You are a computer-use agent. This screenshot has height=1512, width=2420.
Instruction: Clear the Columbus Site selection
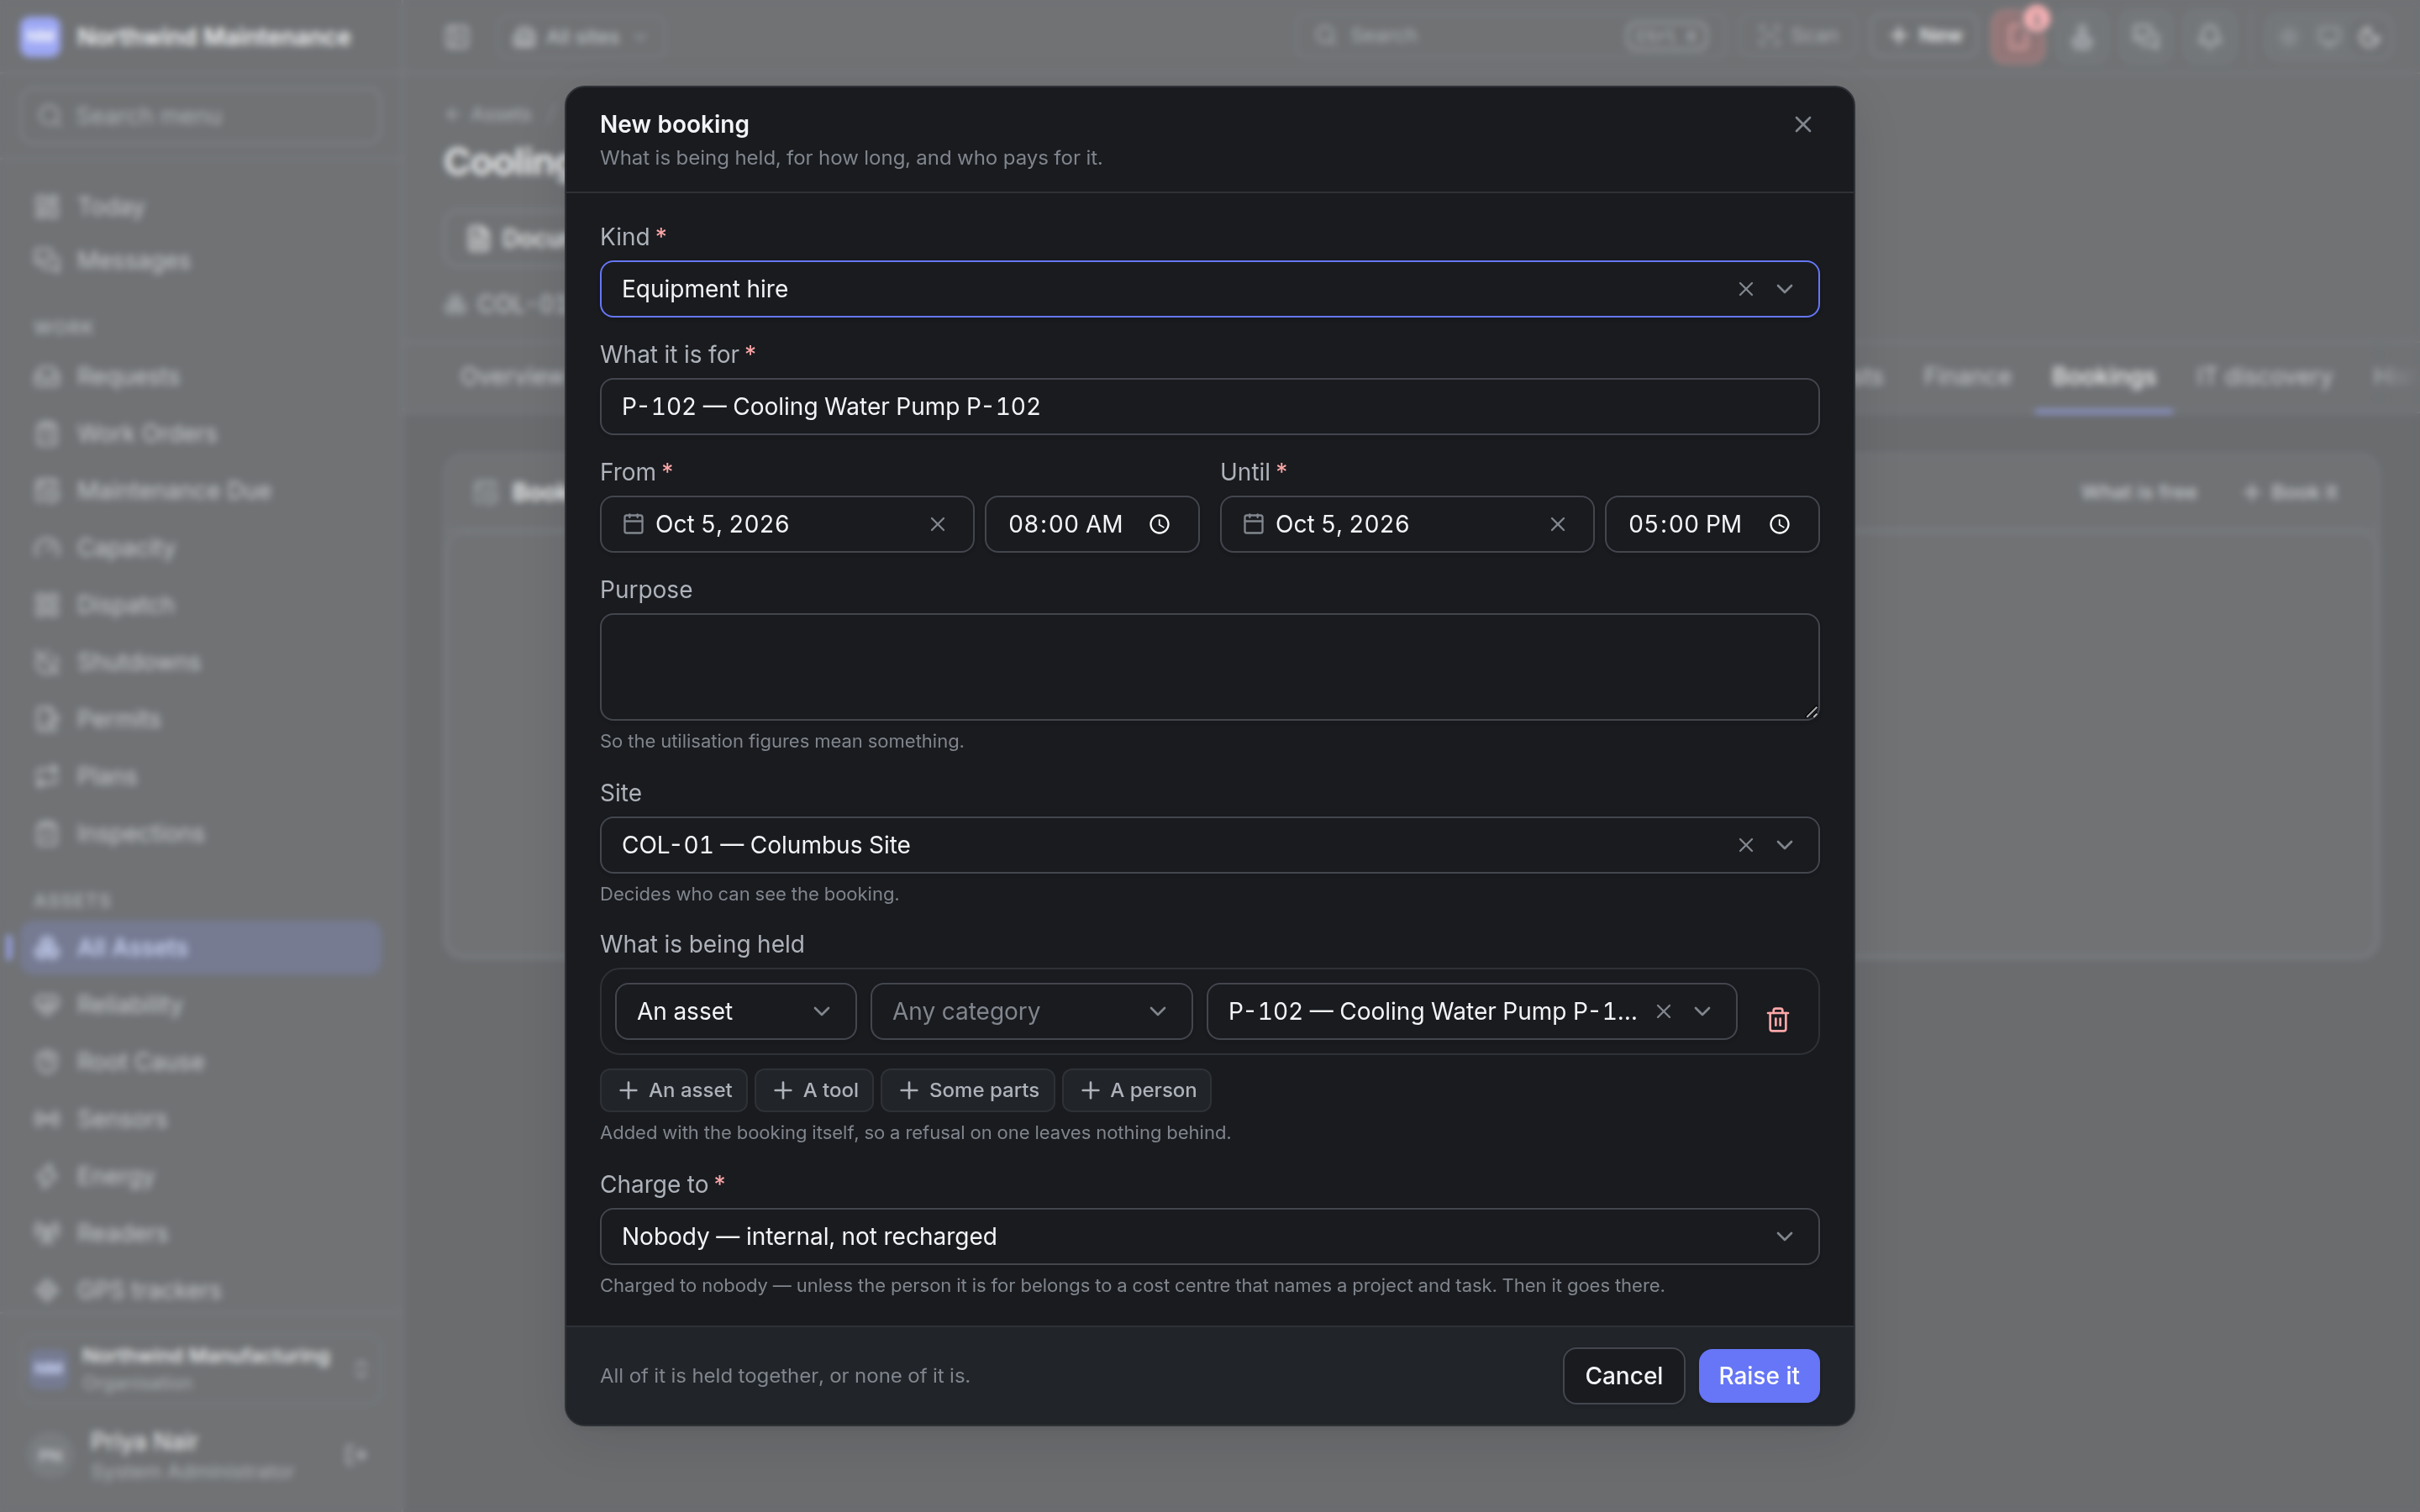(x=1745, y=845)
